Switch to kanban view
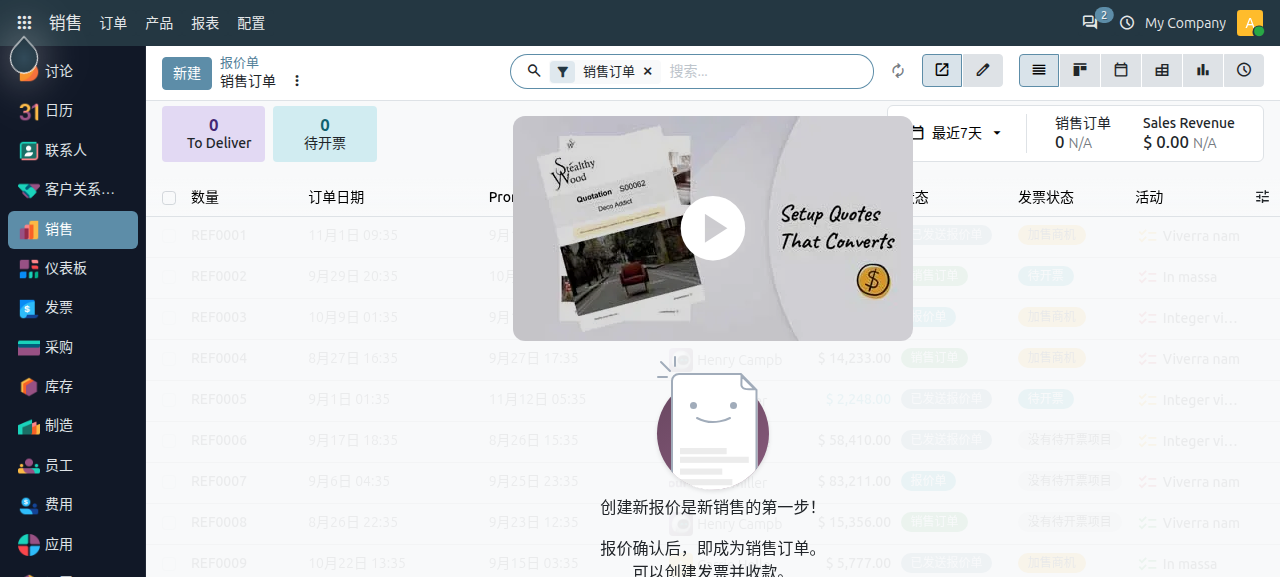 coord(1080,70)
